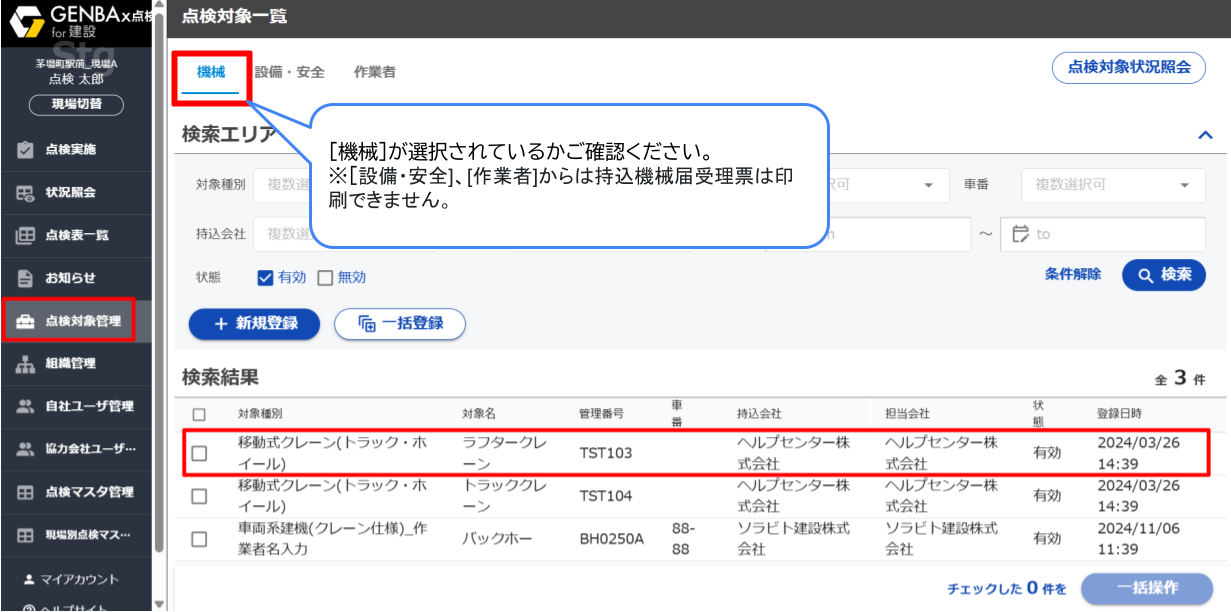Click the 新規登録 button
The image size is (1231, 612).
(255, 324)
